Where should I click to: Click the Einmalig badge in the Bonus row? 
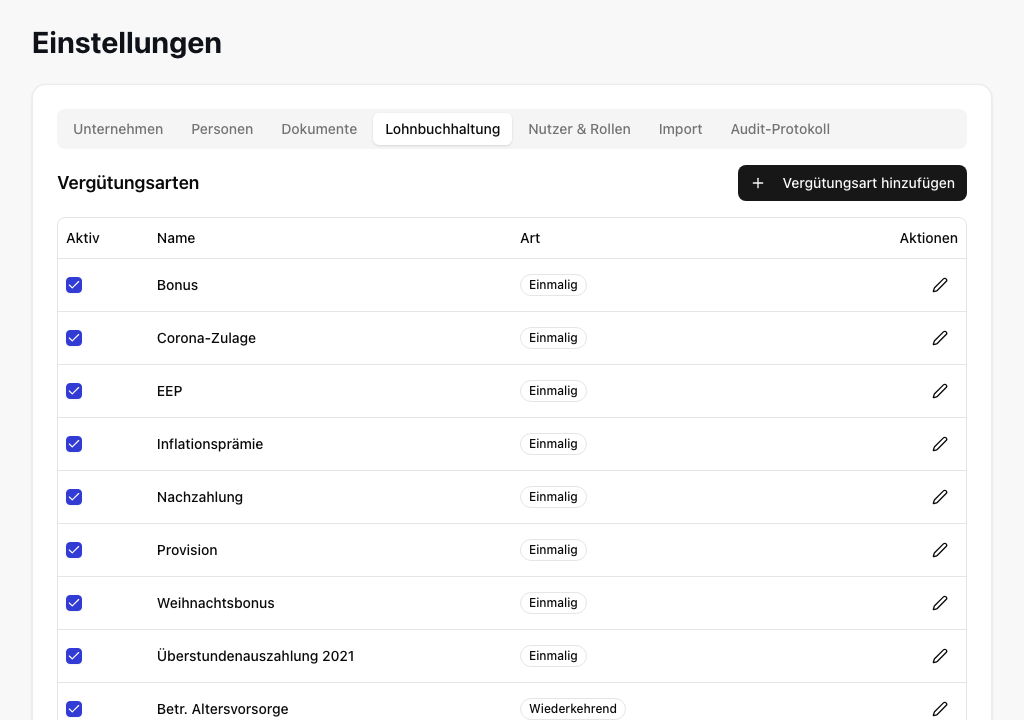[553, 285]
